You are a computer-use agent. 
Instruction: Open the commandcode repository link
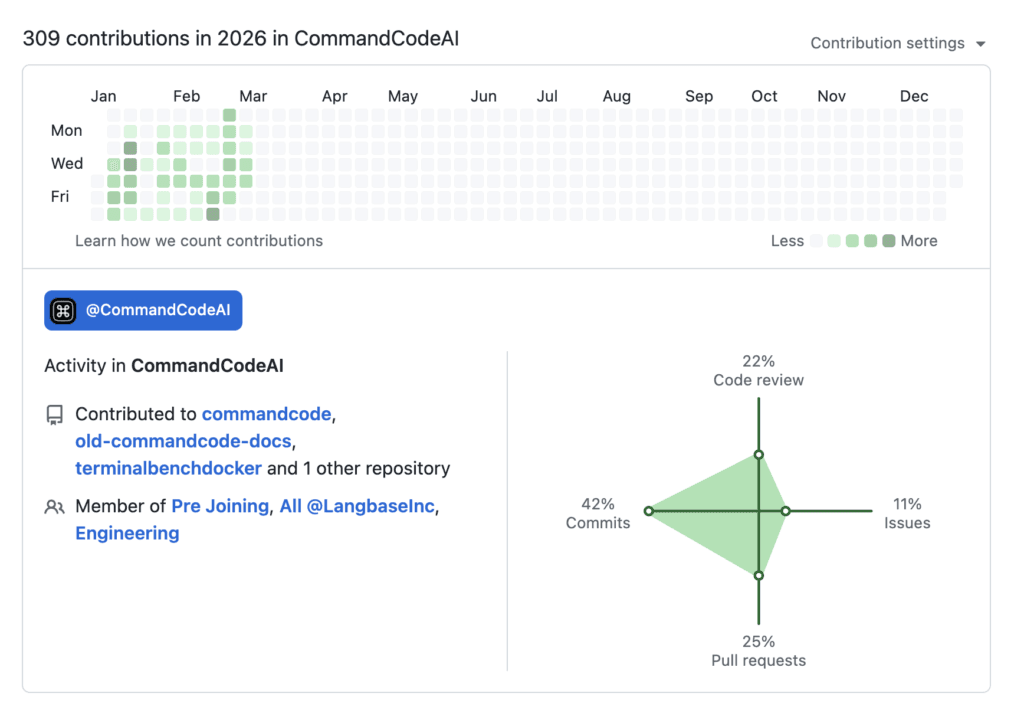(x=266, y=414)
